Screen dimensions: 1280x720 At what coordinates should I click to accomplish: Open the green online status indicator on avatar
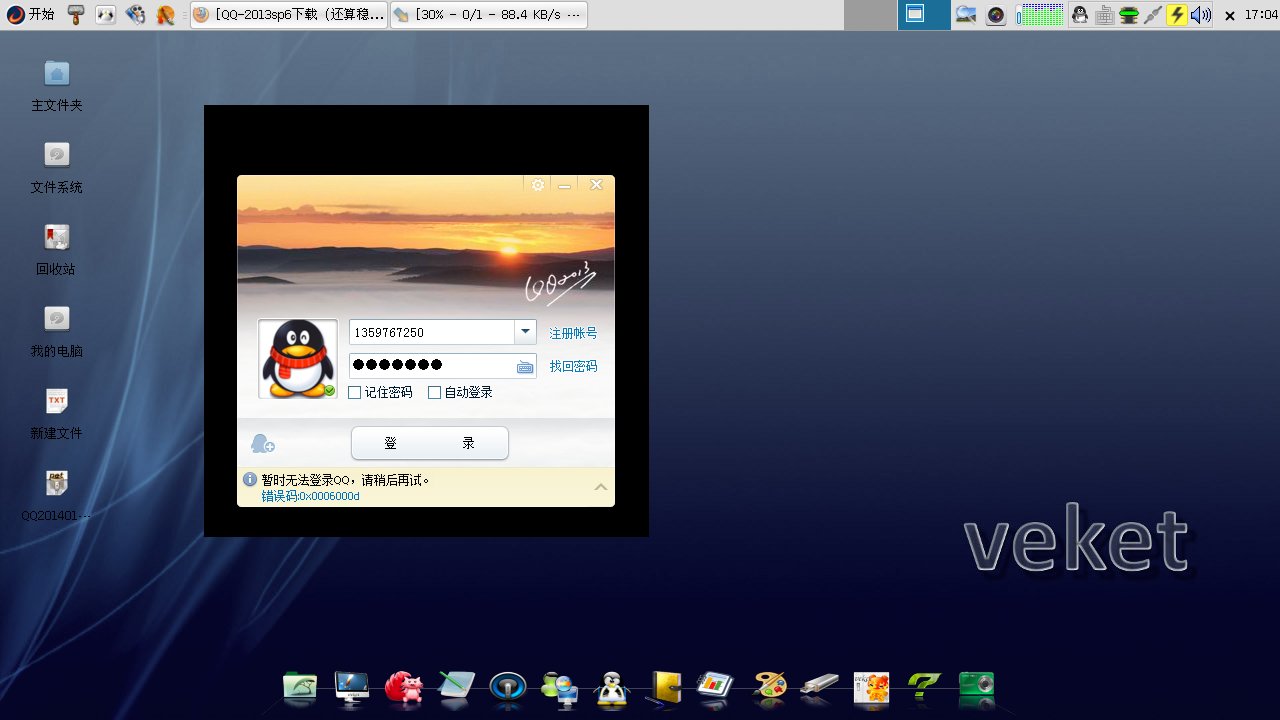coord(329,390)
